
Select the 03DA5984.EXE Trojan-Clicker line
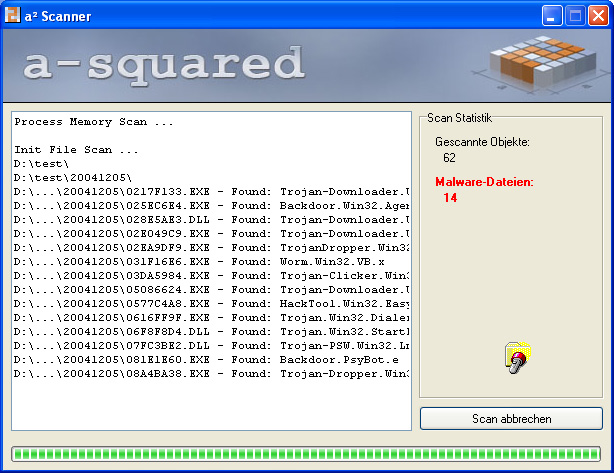211,276
